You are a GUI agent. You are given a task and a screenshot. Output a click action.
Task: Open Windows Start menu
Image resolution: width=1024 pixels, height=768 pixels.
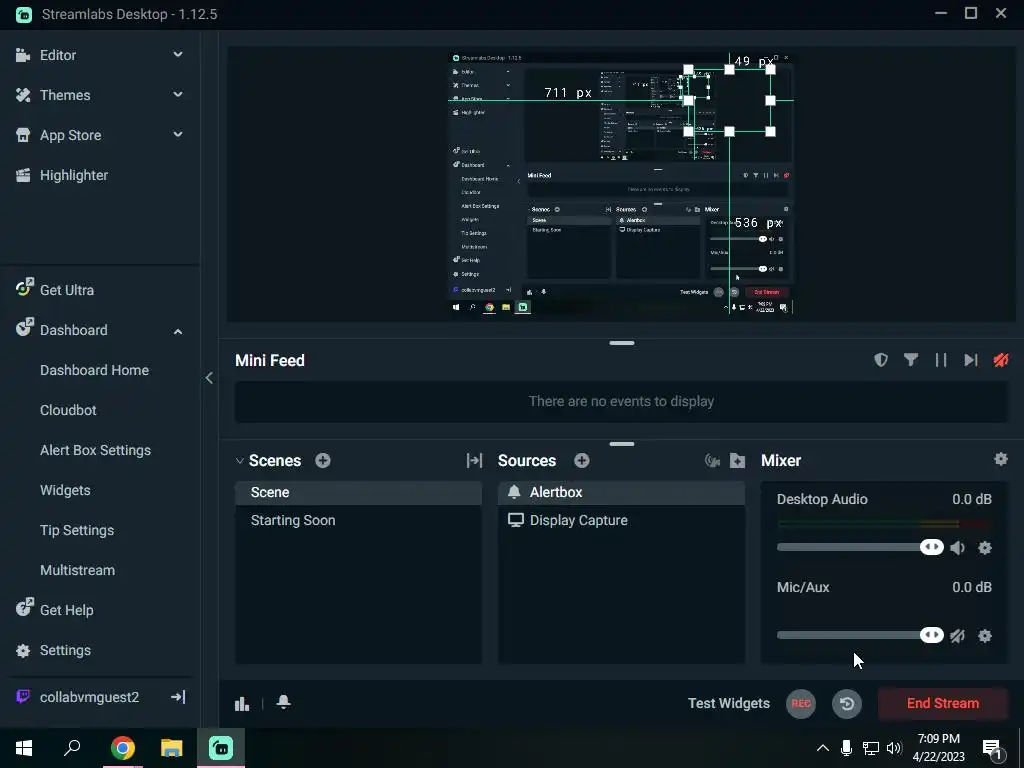click(24, 748)
